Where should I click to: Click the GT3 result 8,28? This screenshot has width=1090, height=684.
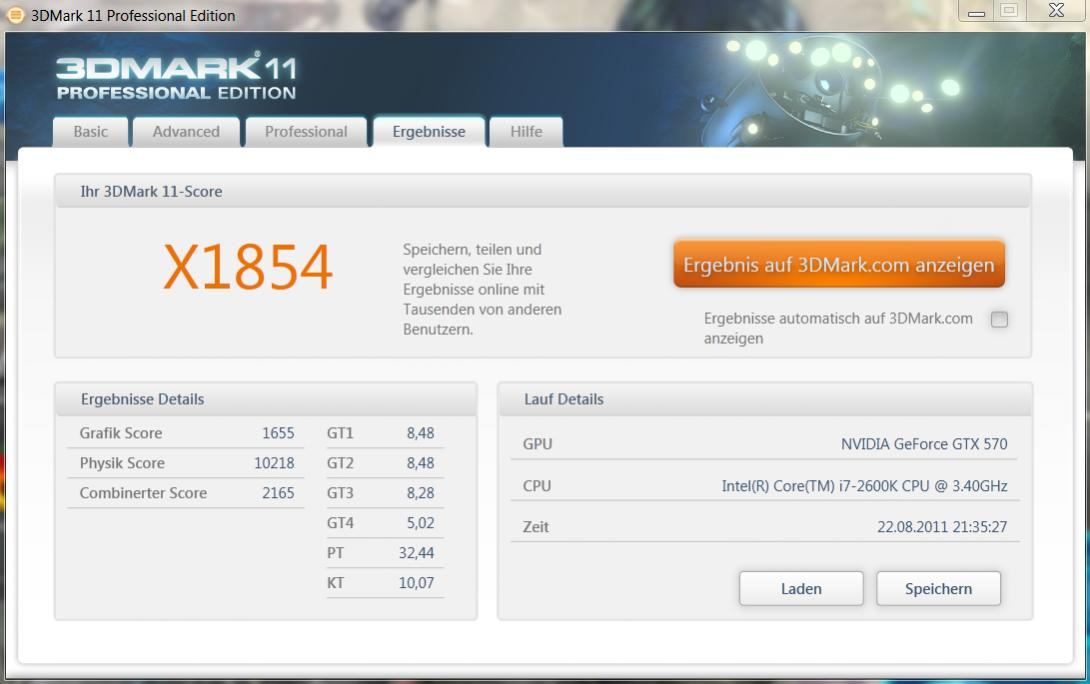click(x=421, y=493)
